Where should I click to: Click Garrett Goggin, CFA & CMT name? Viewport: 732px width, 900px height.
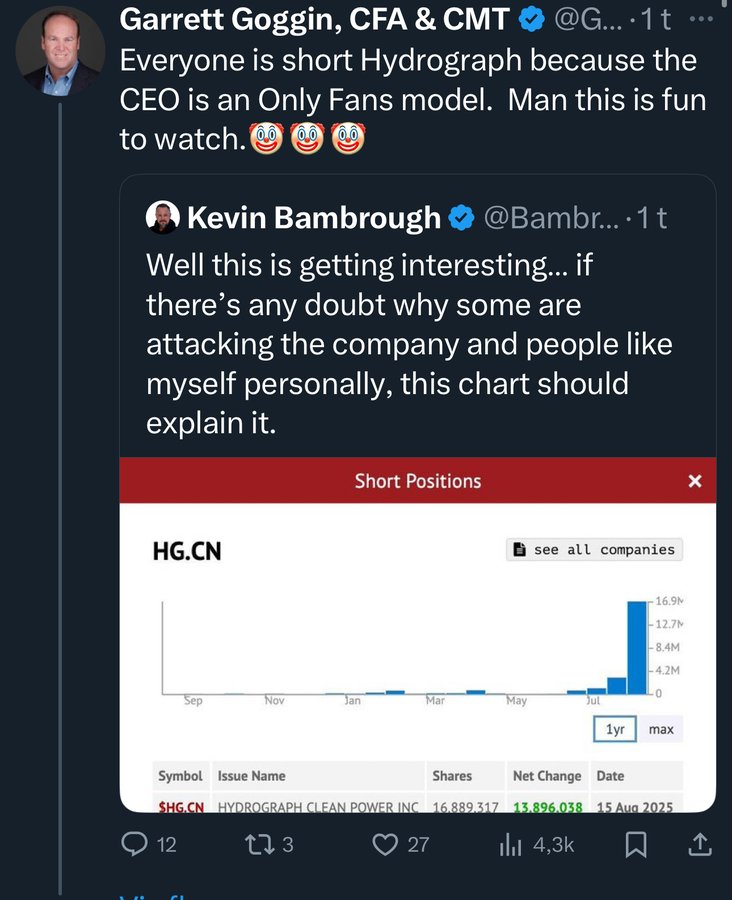315,18
